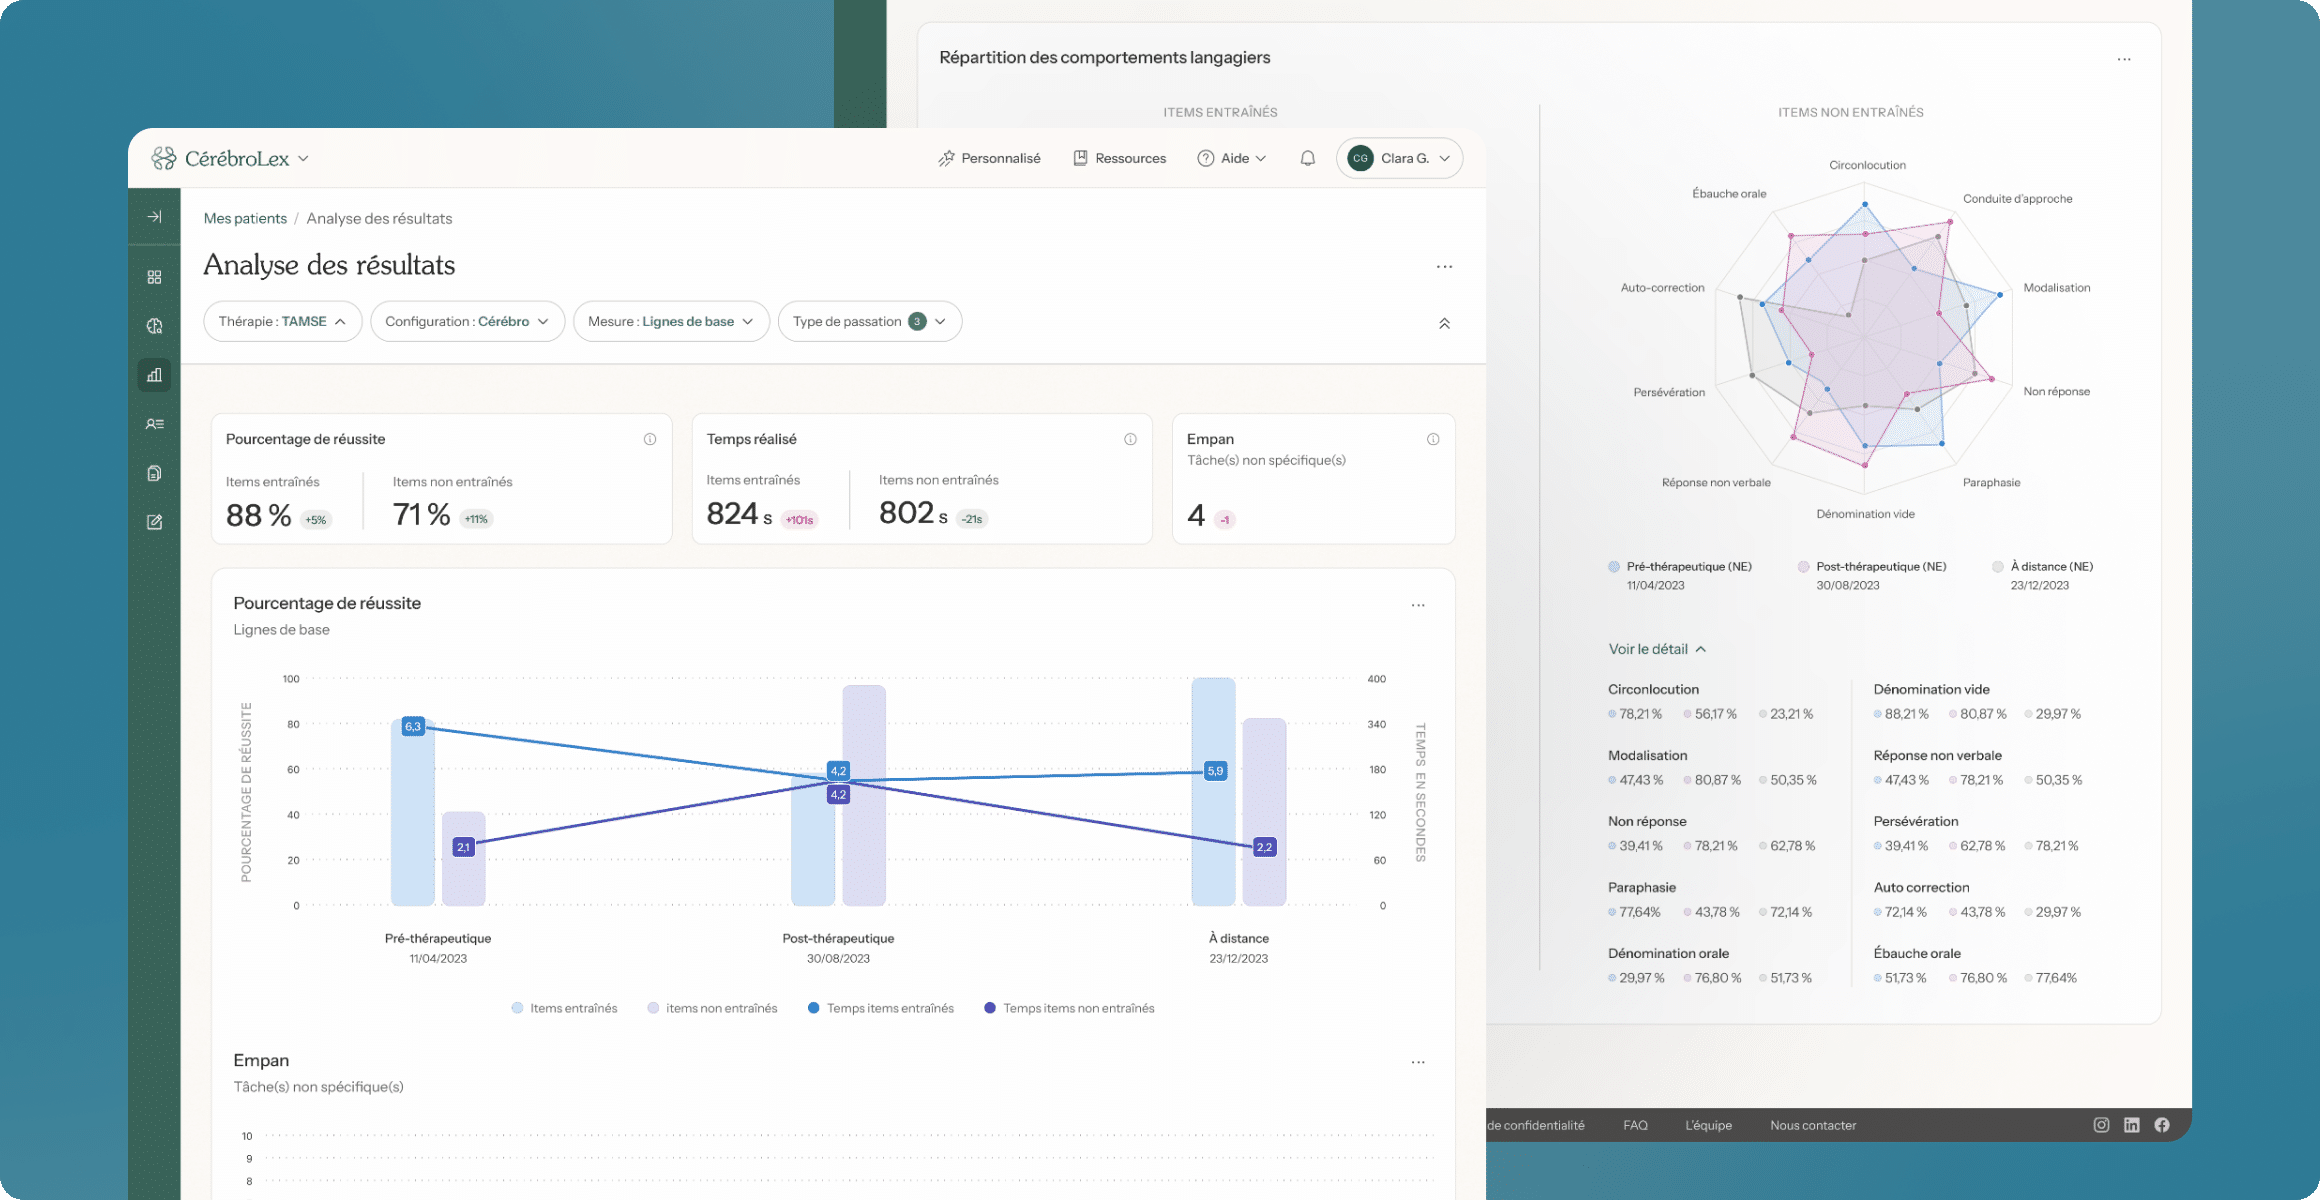Click the Circonlocution label on radar chart
Image resolution: width=2320 pixels, height=1200 pixels.
[1867, 165]
